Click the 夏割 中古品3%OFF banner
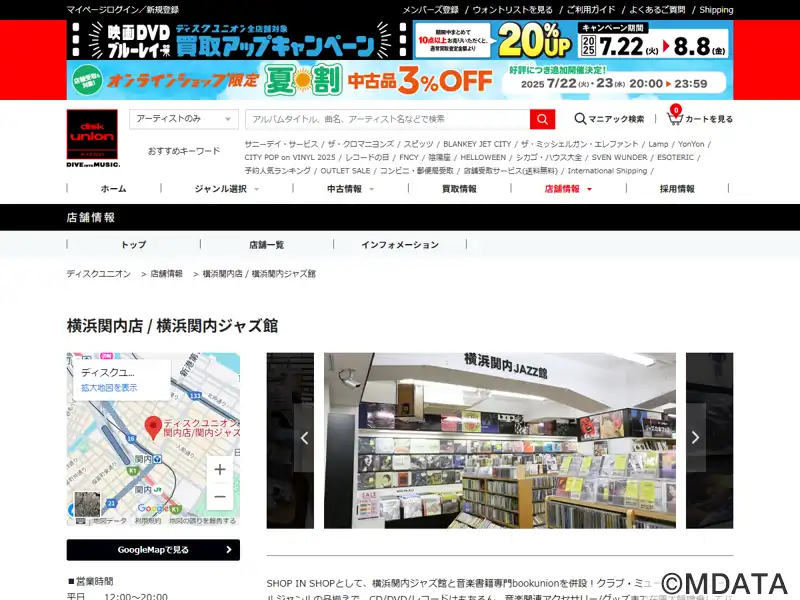Screen dimensions: 800x600 400,80
